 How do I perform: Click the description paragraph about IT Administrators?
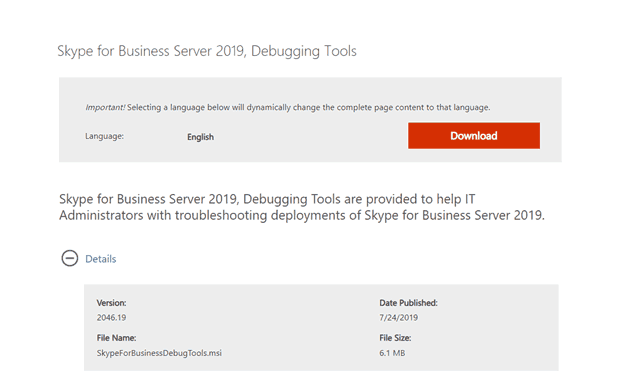pyautogui.click(x=302, y=207)
